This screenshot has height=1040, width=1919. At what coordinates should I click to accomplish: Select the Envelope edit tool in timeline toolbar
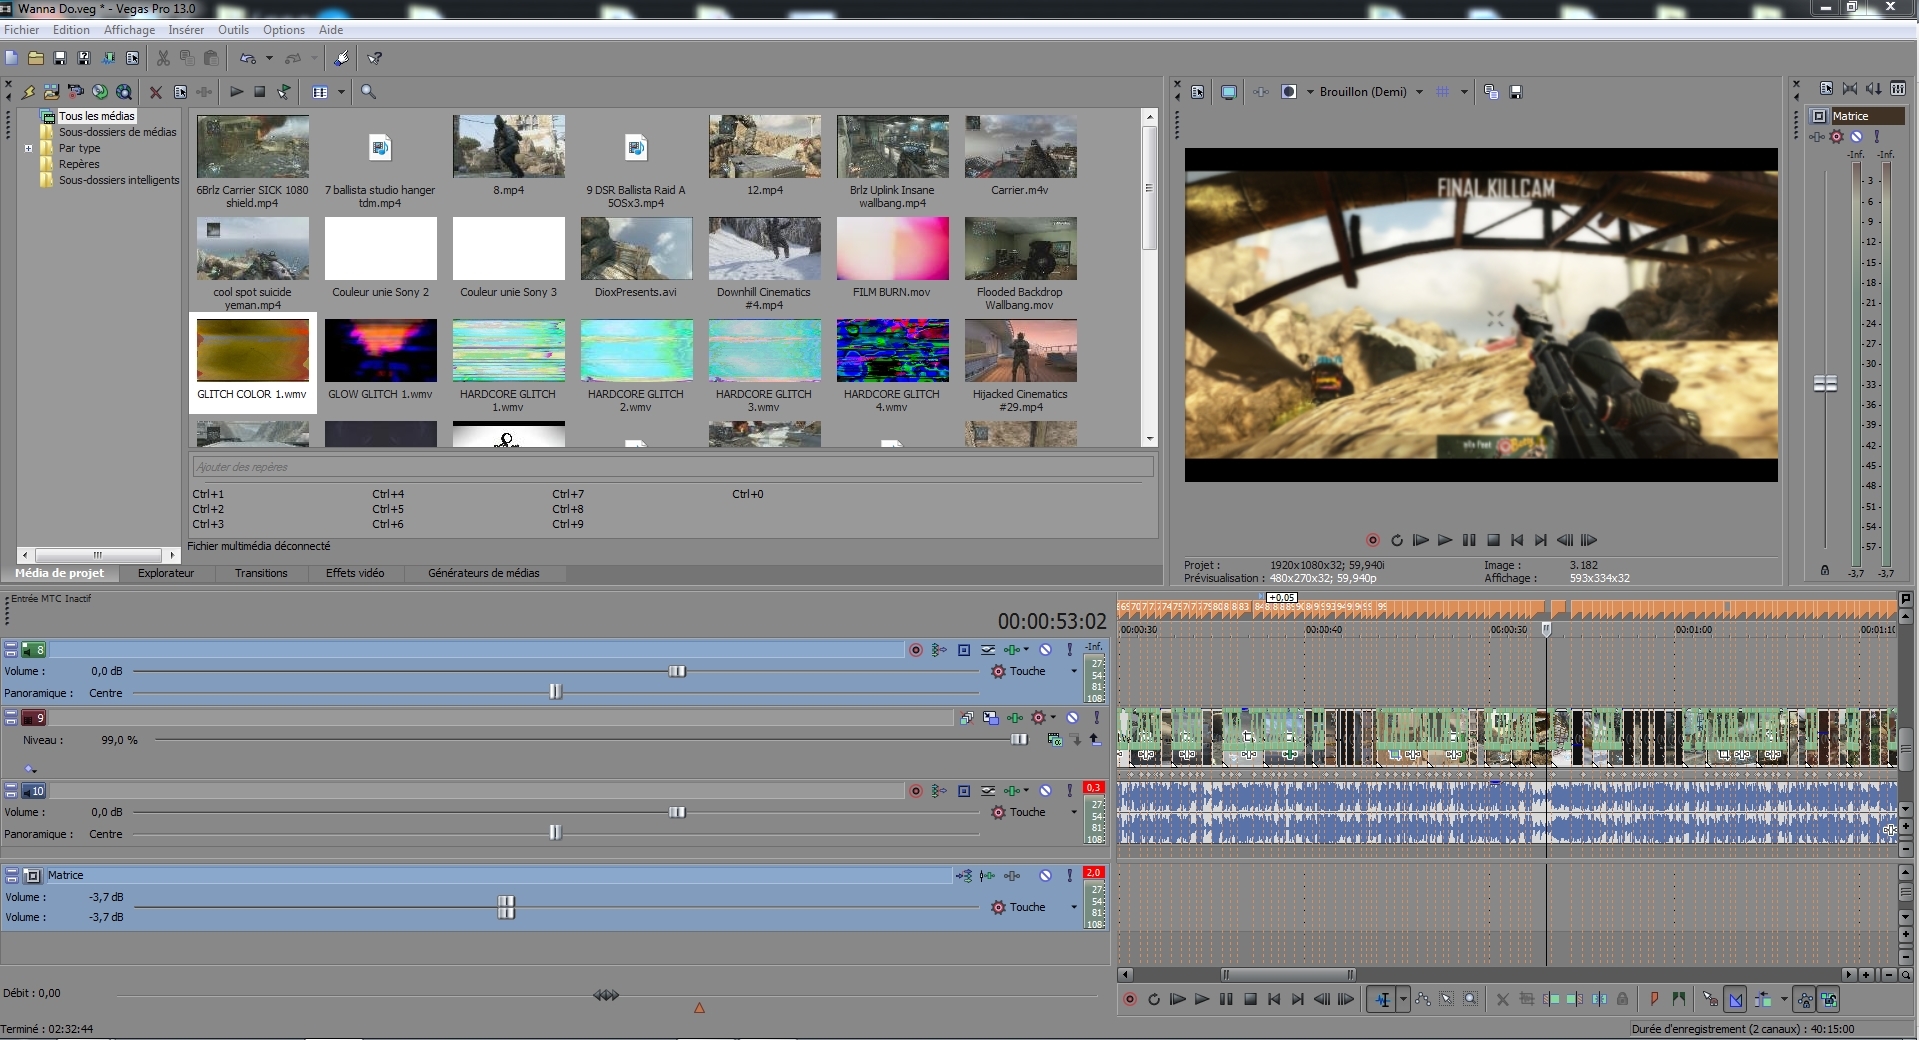[x=1422, y=999]
